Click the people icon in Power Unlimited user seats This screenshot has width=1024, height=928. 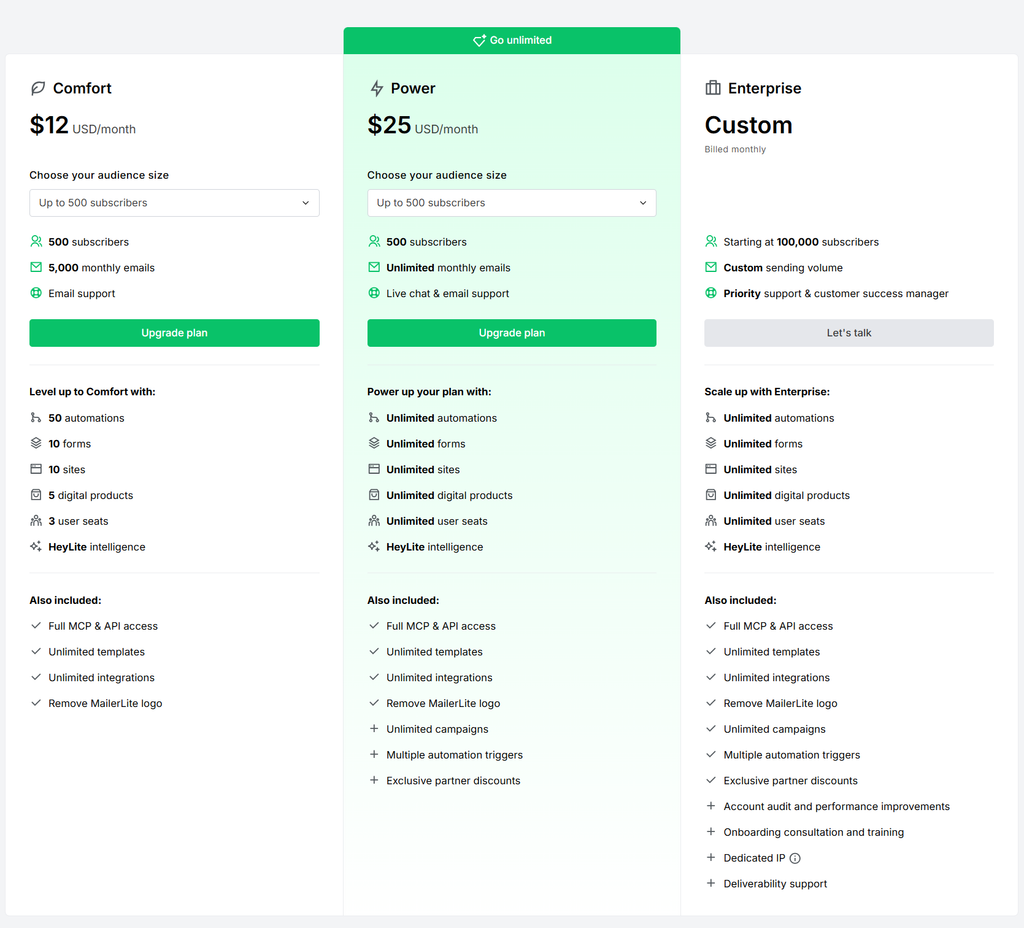click(x=374, y=520)
